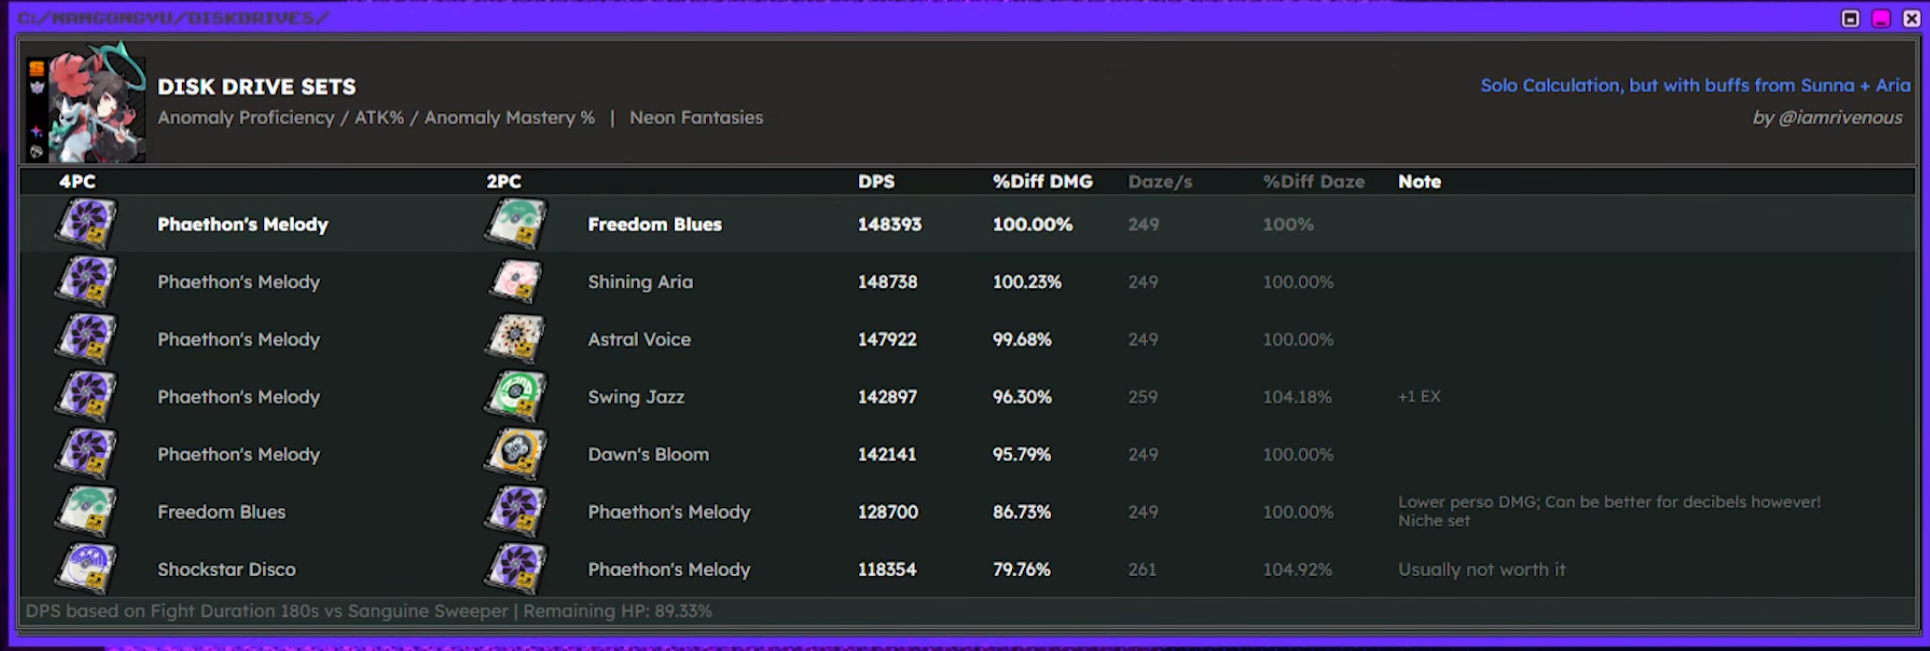This screenshot has height=651, width=1930.
Task: Click the Usually not worth it note
Action: click(x=1481, y=569)
